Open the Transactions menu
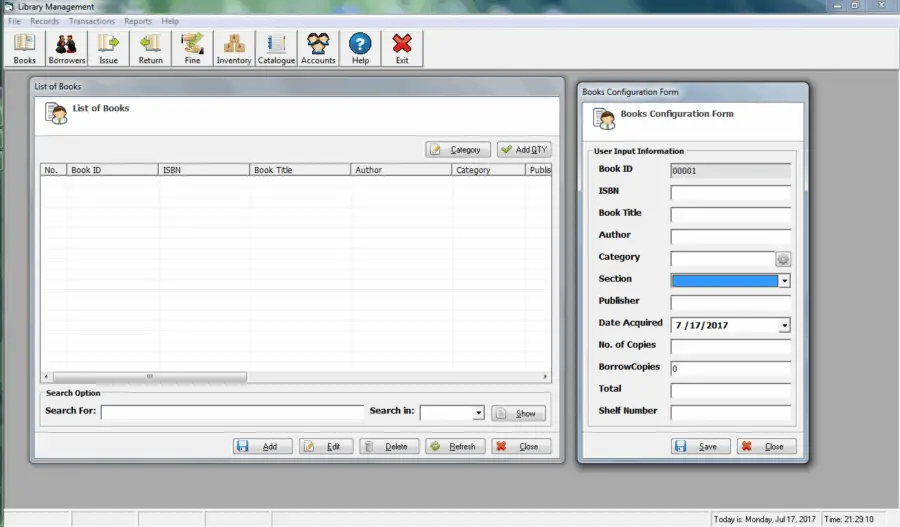 click(x=92, y=21)
